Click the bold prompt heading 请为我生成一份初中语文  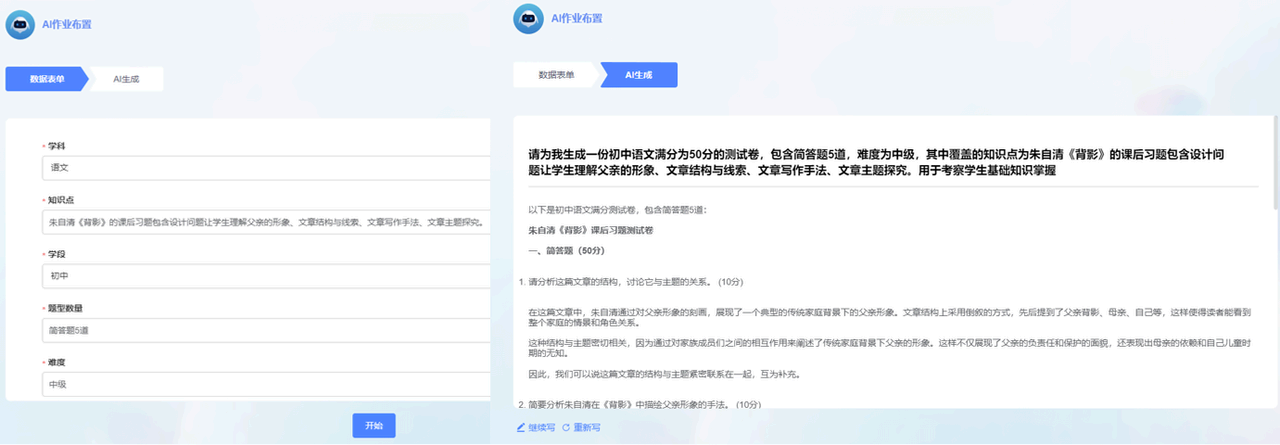coord(877,162)
